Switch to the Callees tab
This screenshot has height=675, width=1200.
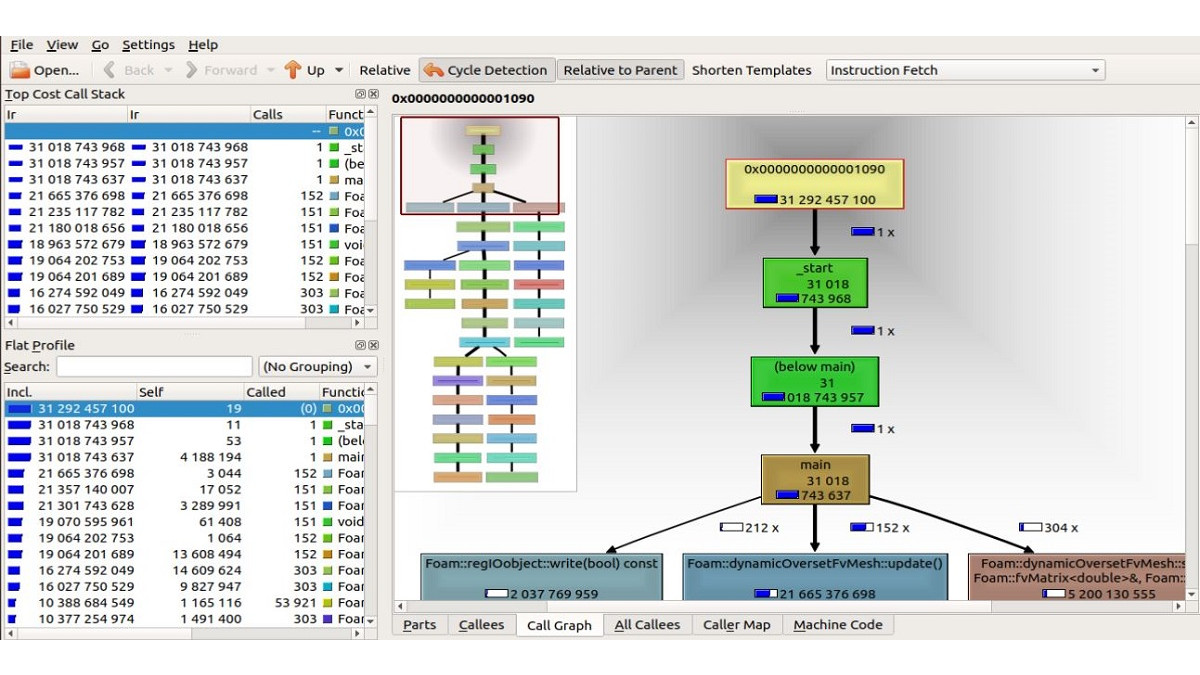point(481,625)
